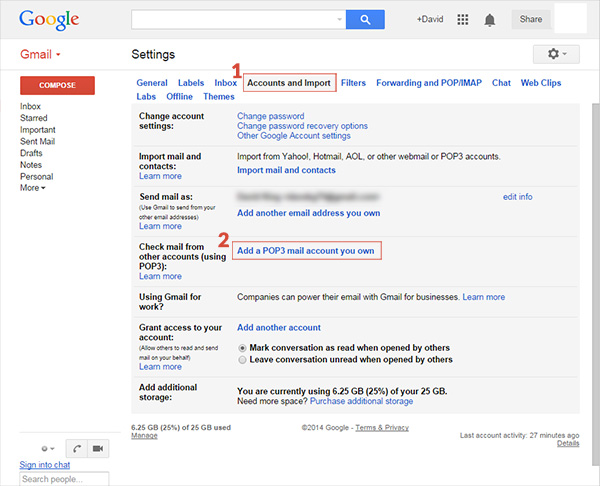Open Forwarding and POP/IMAP tab
Image resolution: width=600 pixels, height=486 pixels.
(428, 83)
